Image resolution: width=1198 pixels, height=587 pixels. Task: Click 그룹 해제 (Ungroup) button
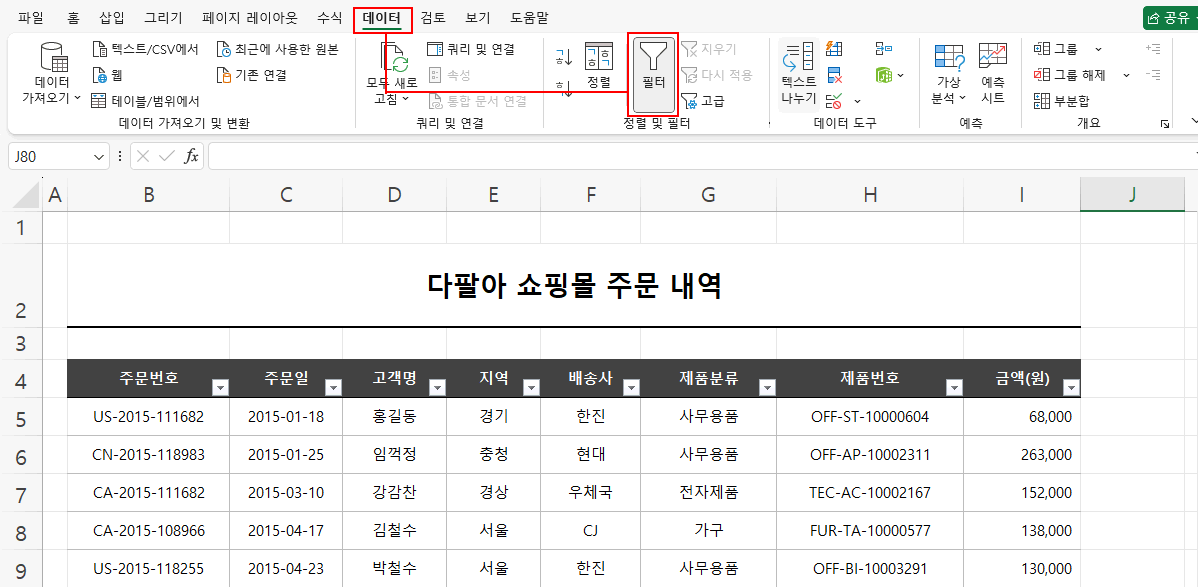(1070, 75)
